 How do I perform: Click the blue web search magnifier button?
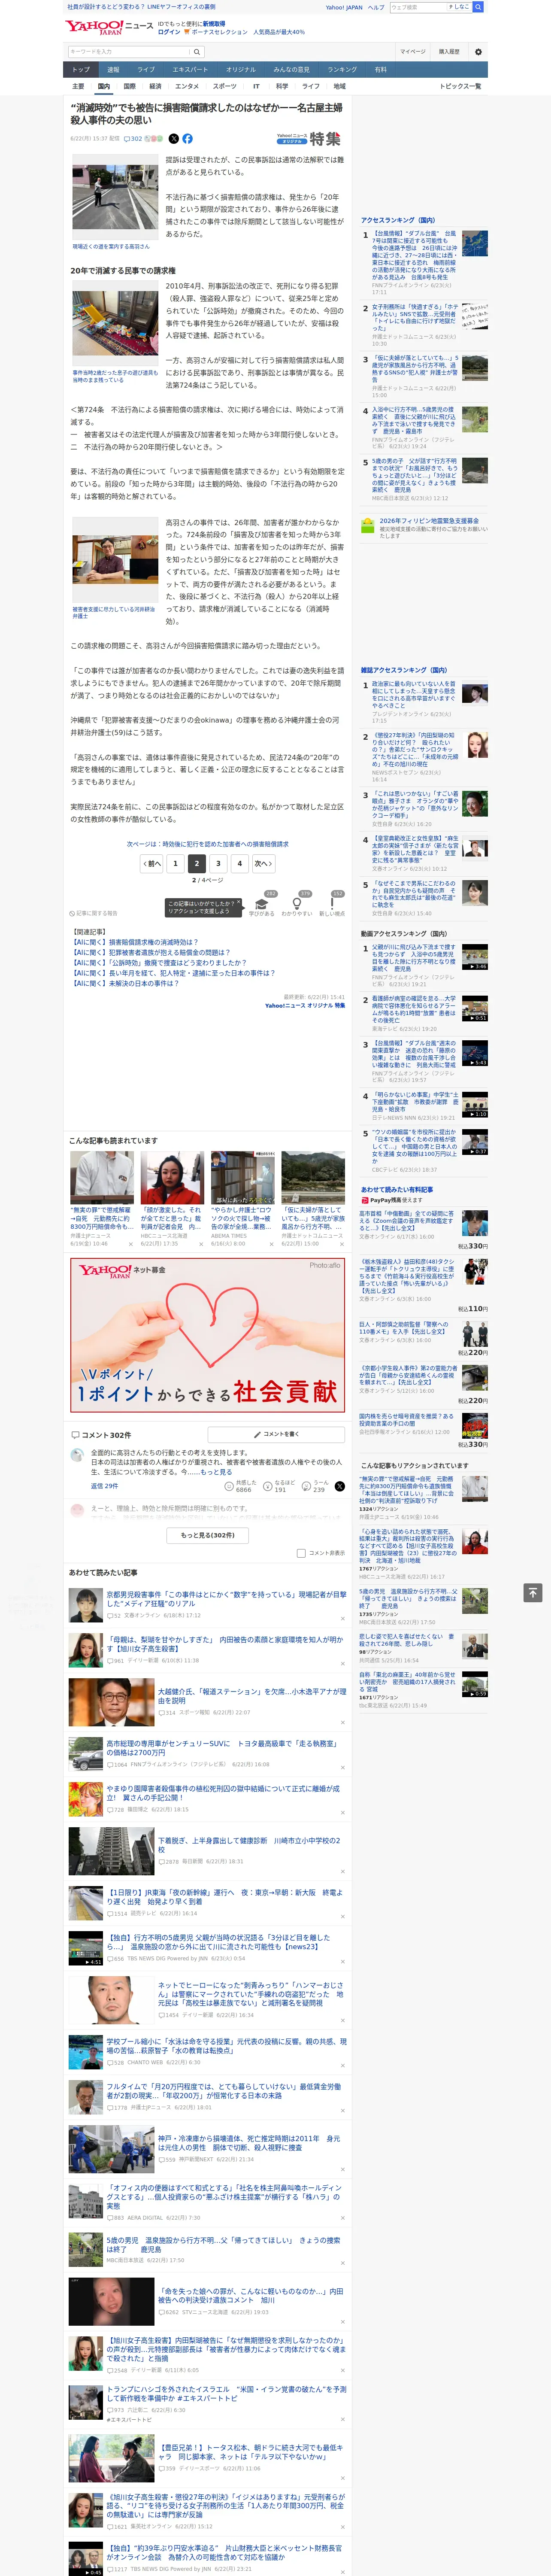click(x=478, y=7)
